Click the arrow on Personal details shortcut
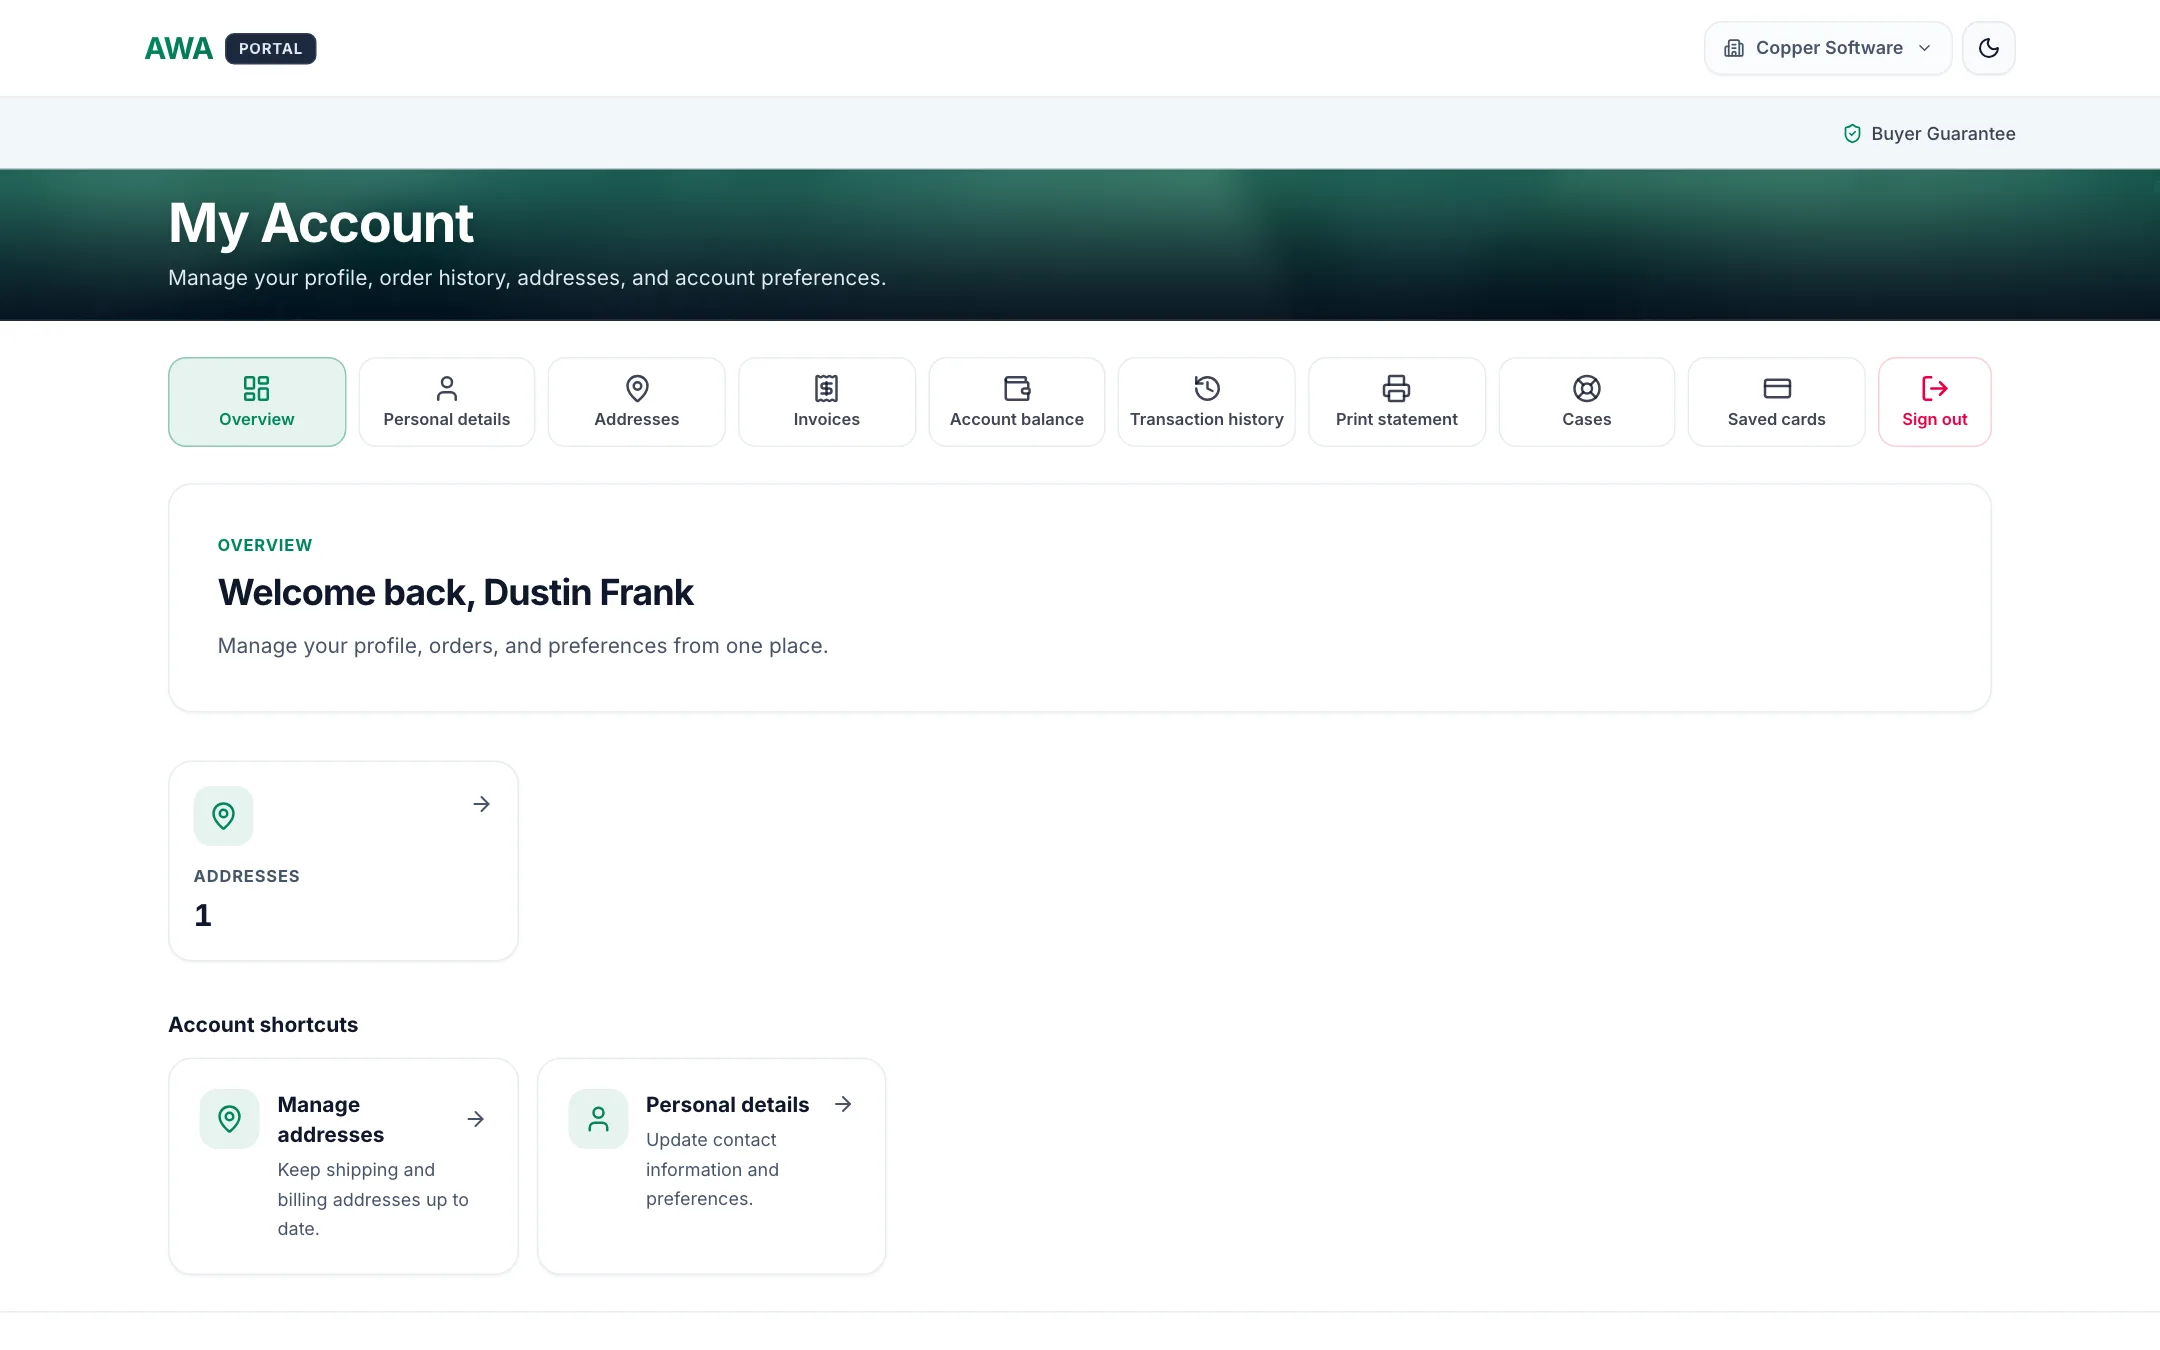This screenshot has width=2160, height=1350. [x=844, y=1104]
